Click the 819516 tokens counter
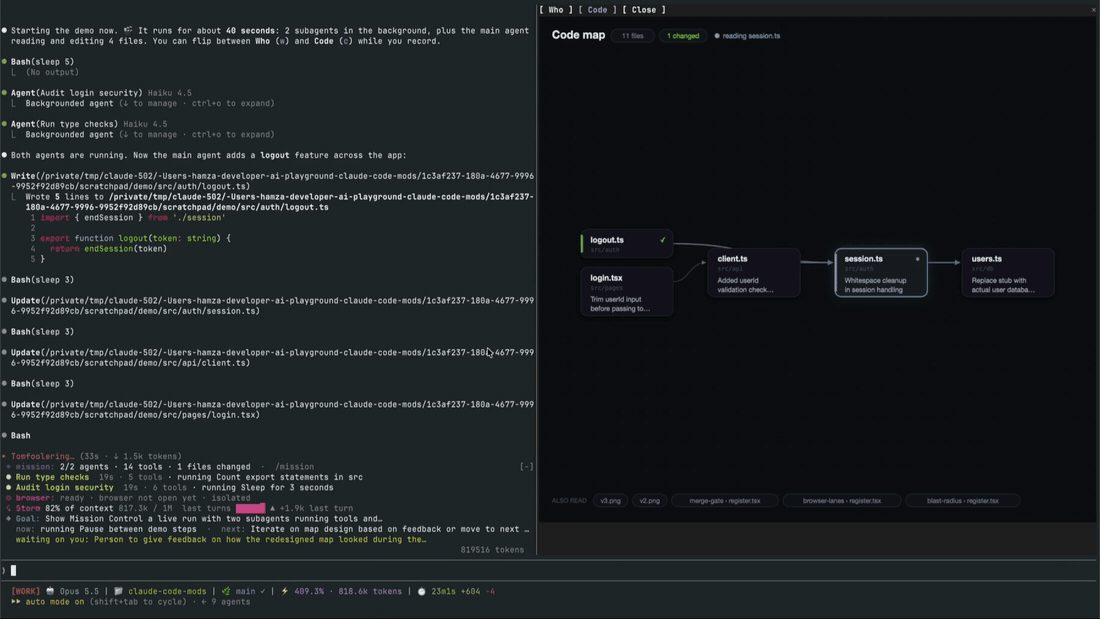 pyautogui.click(x=492, y=550)
